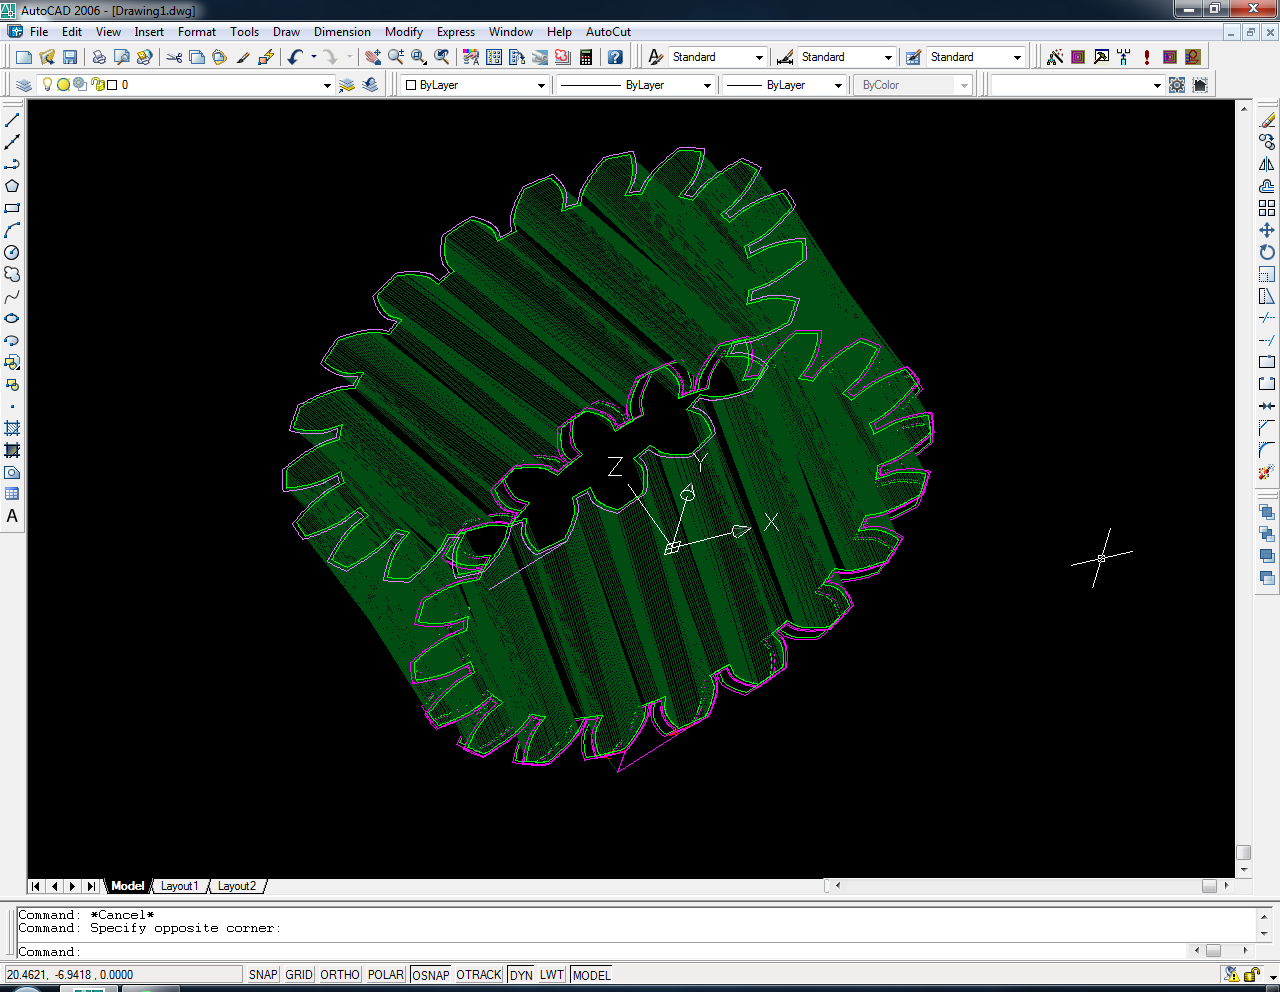Turn on ORTHO mode
Viewport: 1280px width, 992px height.
[340, 975]
